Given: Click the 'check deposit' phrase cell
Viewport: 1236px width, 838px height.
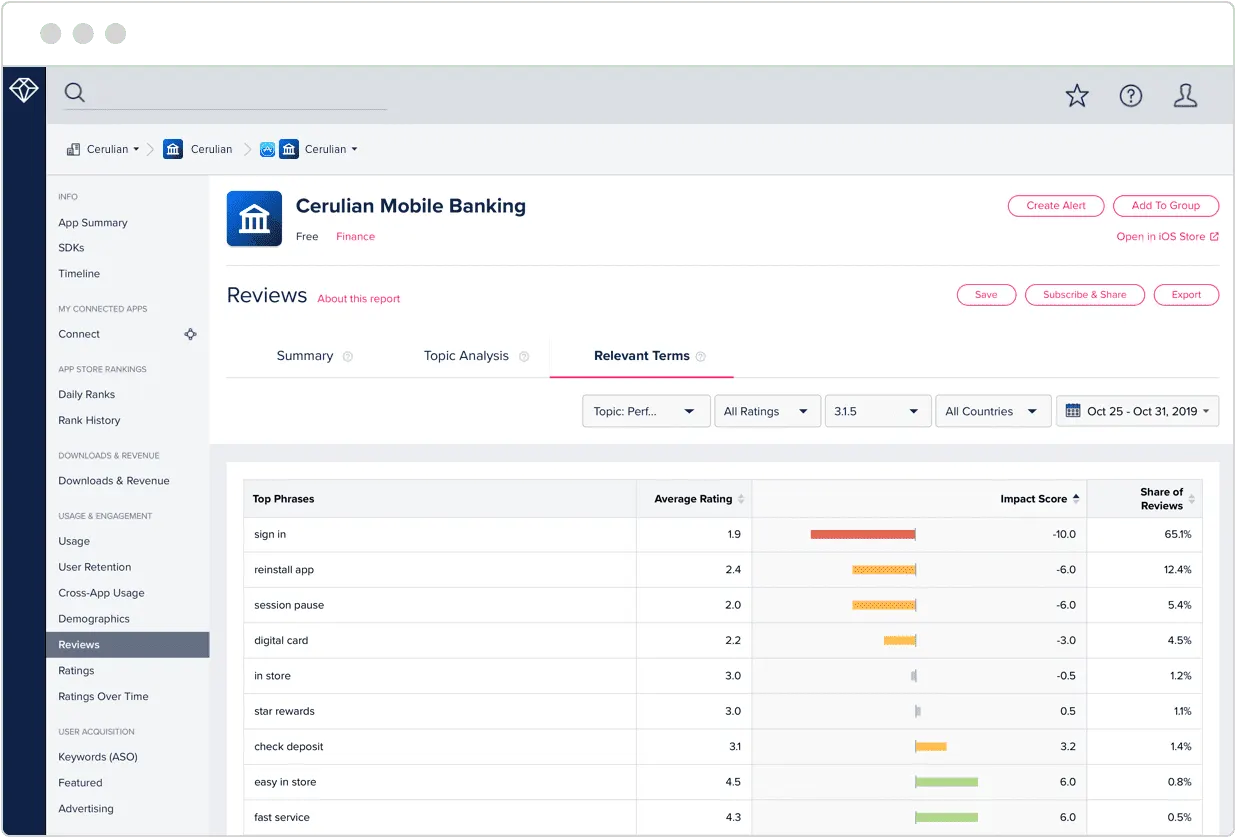Looking at the screenshot, I should coord(440,747).
